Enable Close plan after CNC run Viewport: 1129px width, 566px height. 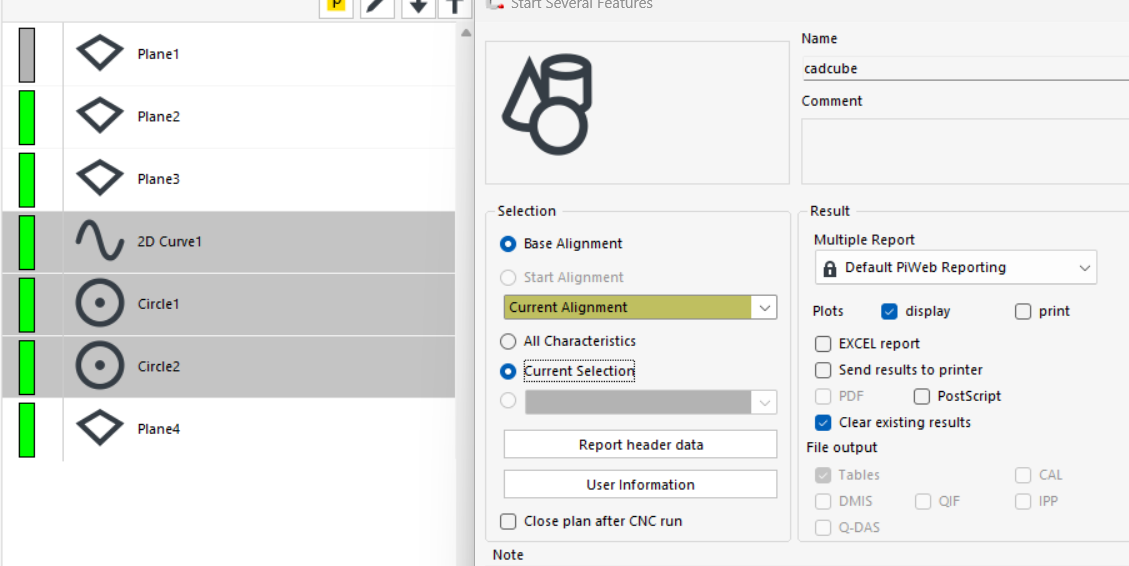pyautogui.click(x=508, y=521)
